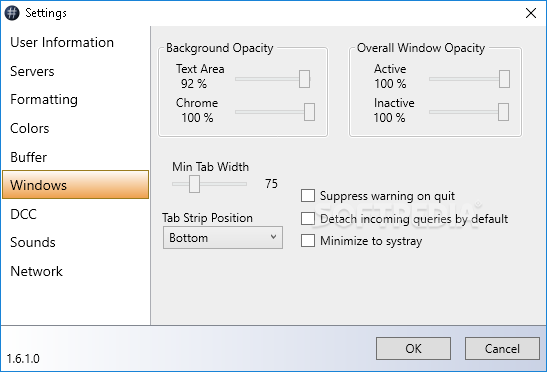The width and height of the screenshot is (547, 372).
Task: Toggle Minimize to systray checkbox
Action: (308, 241)
